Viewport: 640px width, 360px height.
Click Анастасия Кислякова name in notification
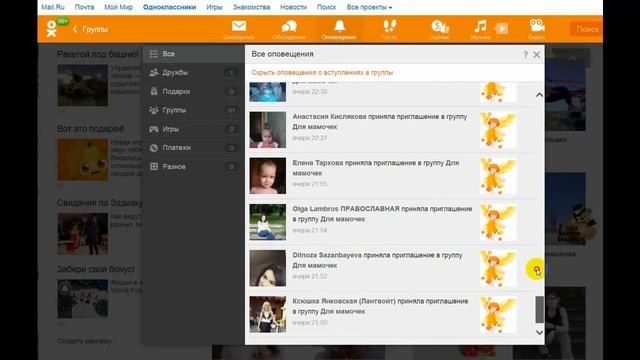329,116
